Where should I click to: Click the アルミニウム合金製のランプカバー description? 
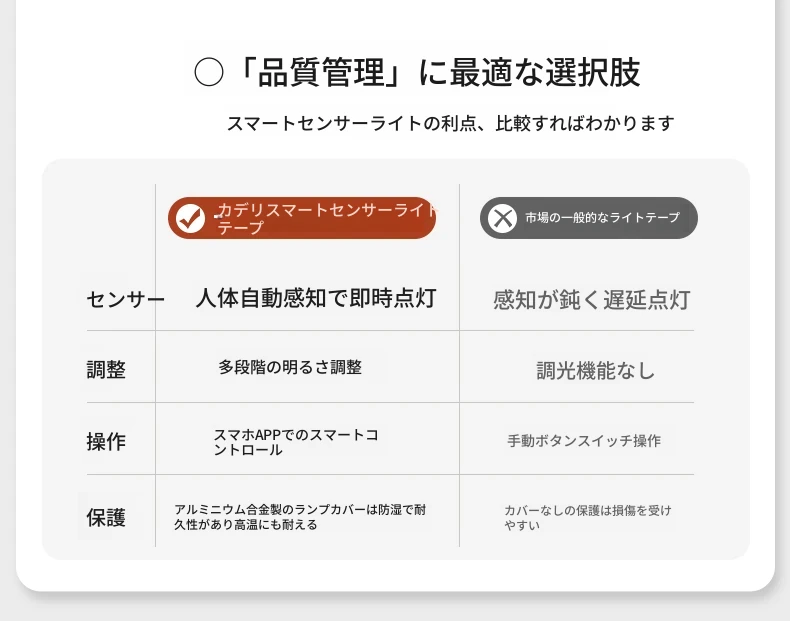click(x=300, y=517)
